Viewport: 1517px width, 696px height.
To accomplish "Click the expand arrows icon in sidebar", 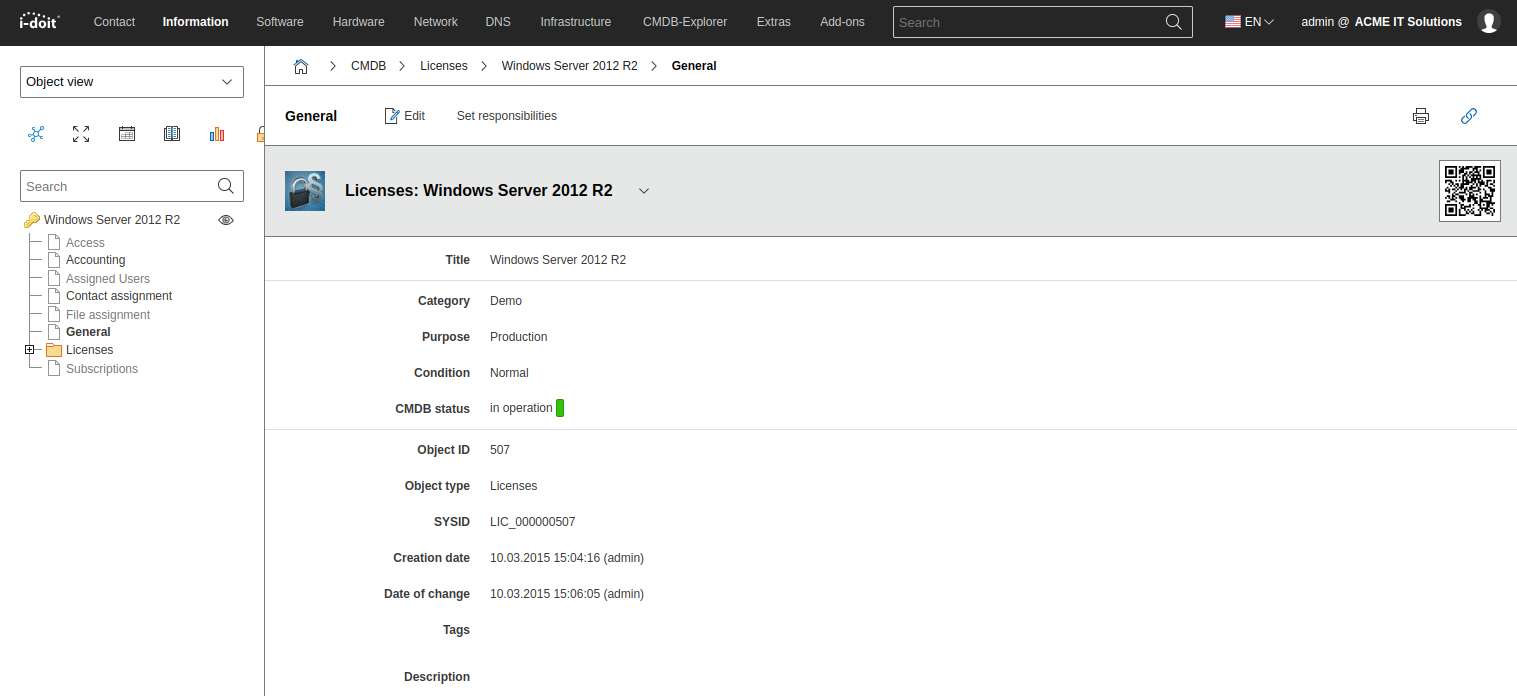I will point(81,133).
